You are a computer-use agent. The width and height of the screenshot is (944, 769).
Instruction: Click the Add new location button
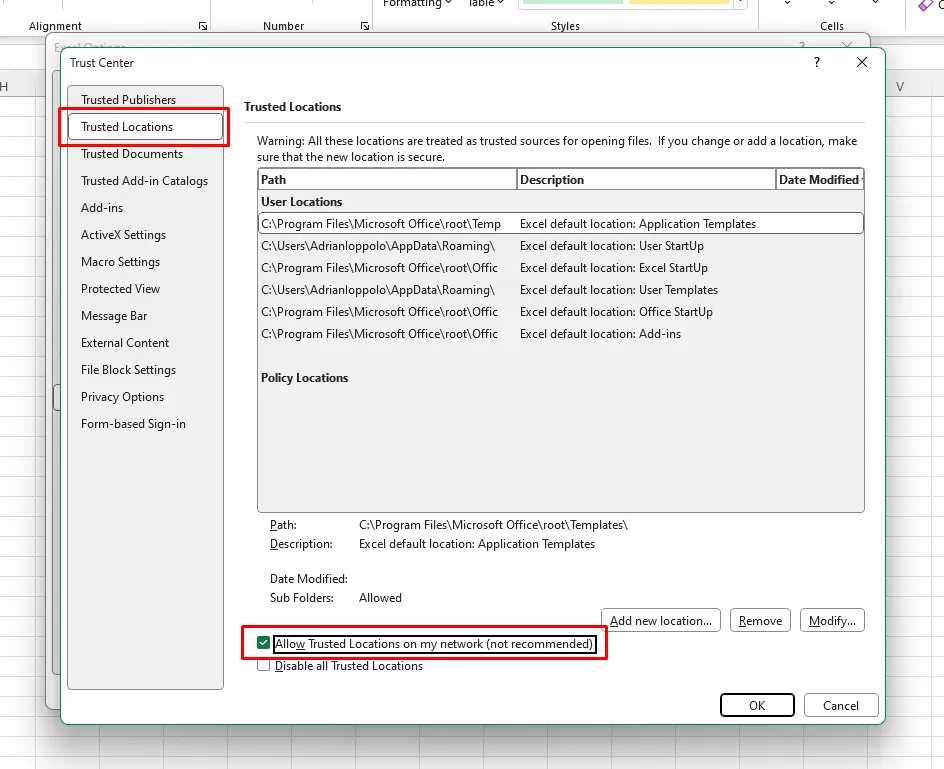click(x=660, y=621)
